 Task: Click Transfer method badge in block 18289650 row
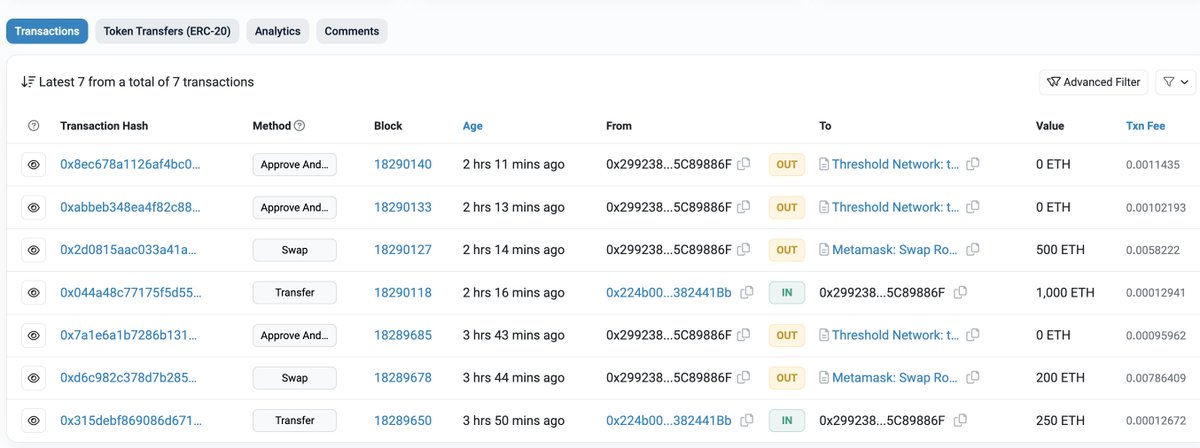click(294, 421)
